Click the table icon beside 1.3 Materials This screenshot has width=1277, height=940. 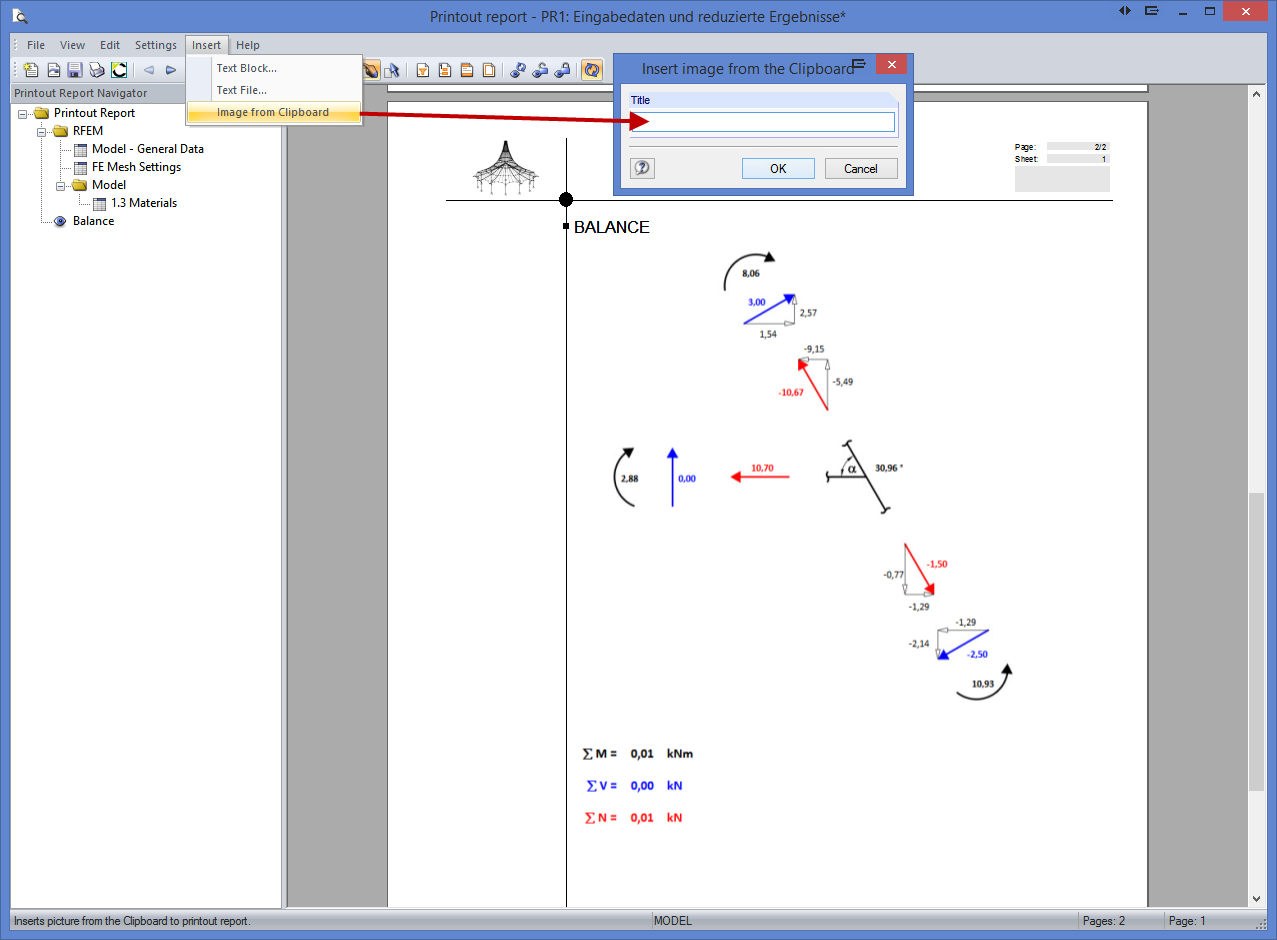[x=100, y=203]
